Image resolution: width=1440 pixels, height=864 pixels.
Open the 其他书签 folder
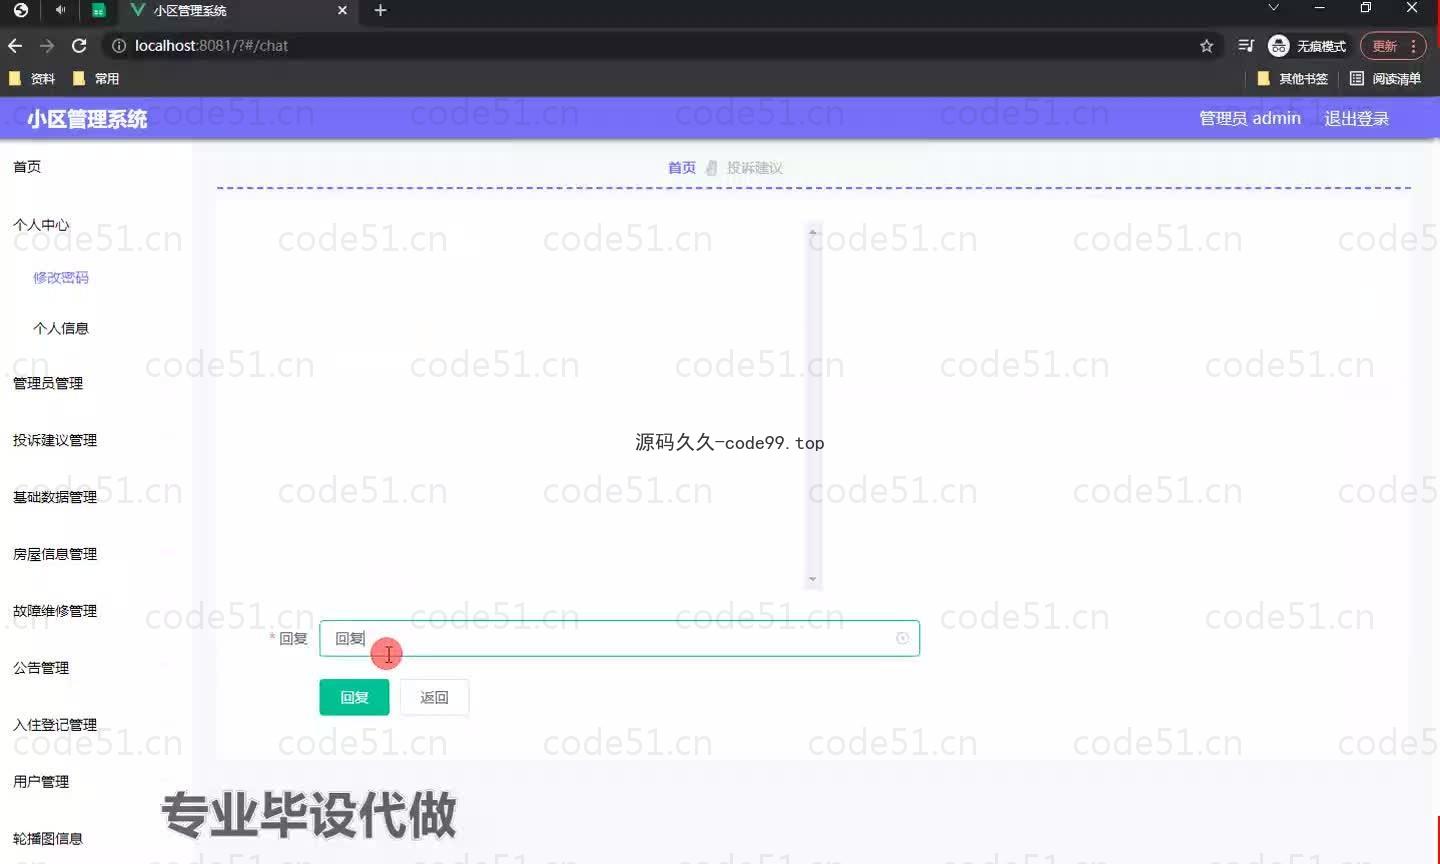pyautogui.click(x=1293, y=78)
